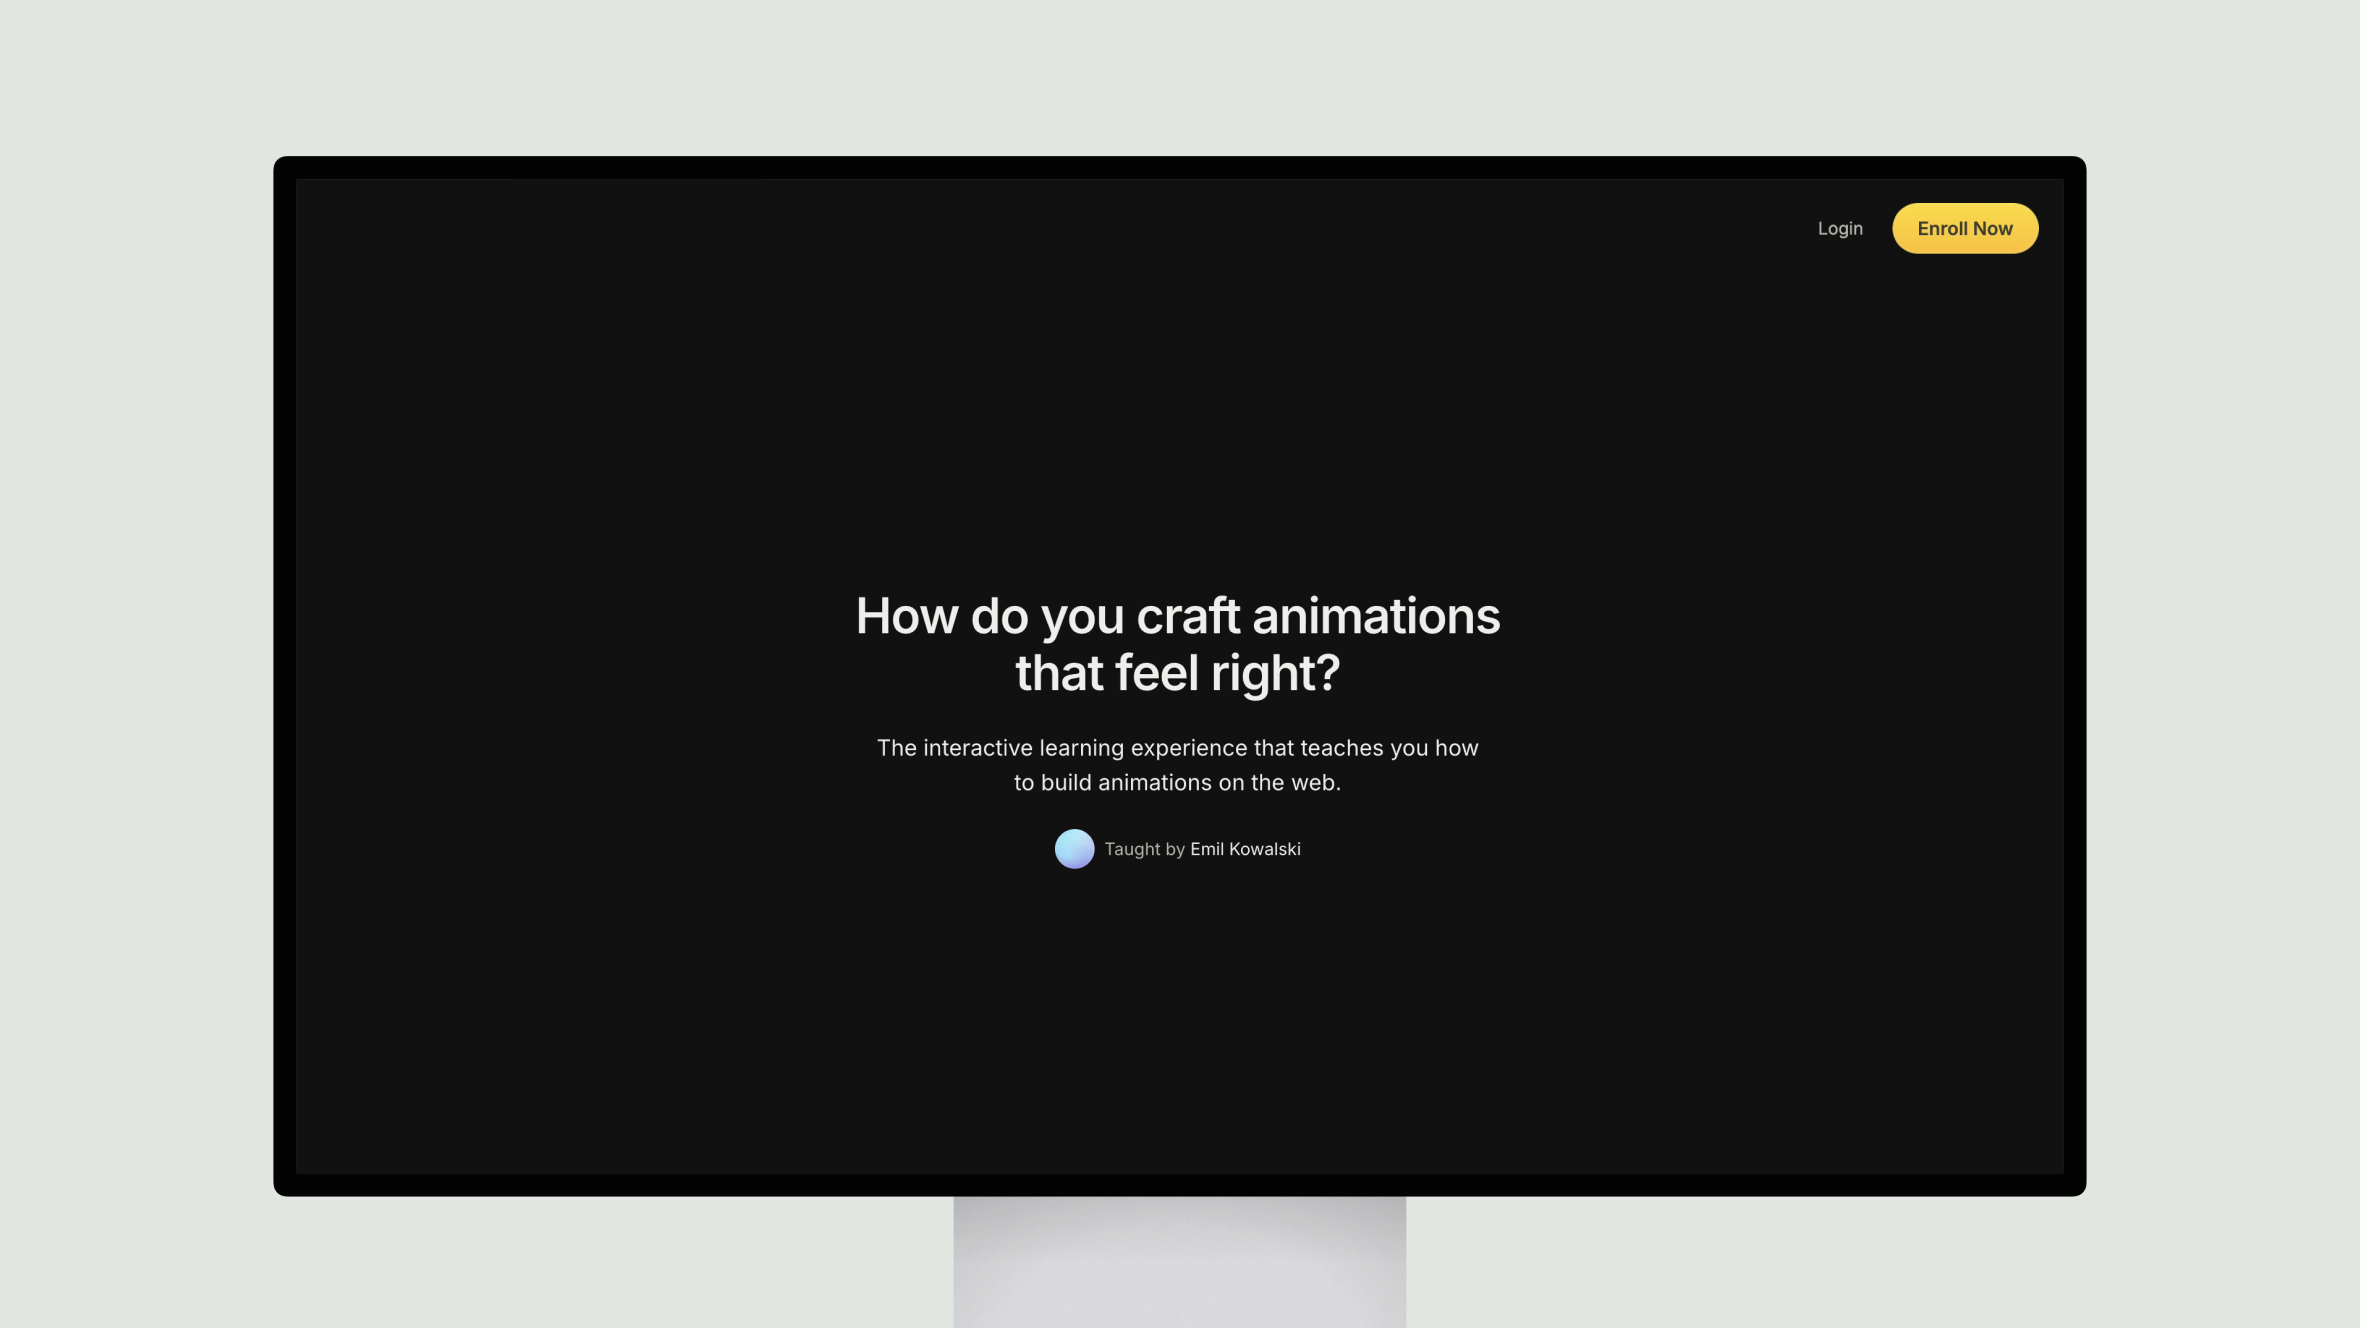Click the "The interactive learning experience" subtitle line

point(1177,748)
